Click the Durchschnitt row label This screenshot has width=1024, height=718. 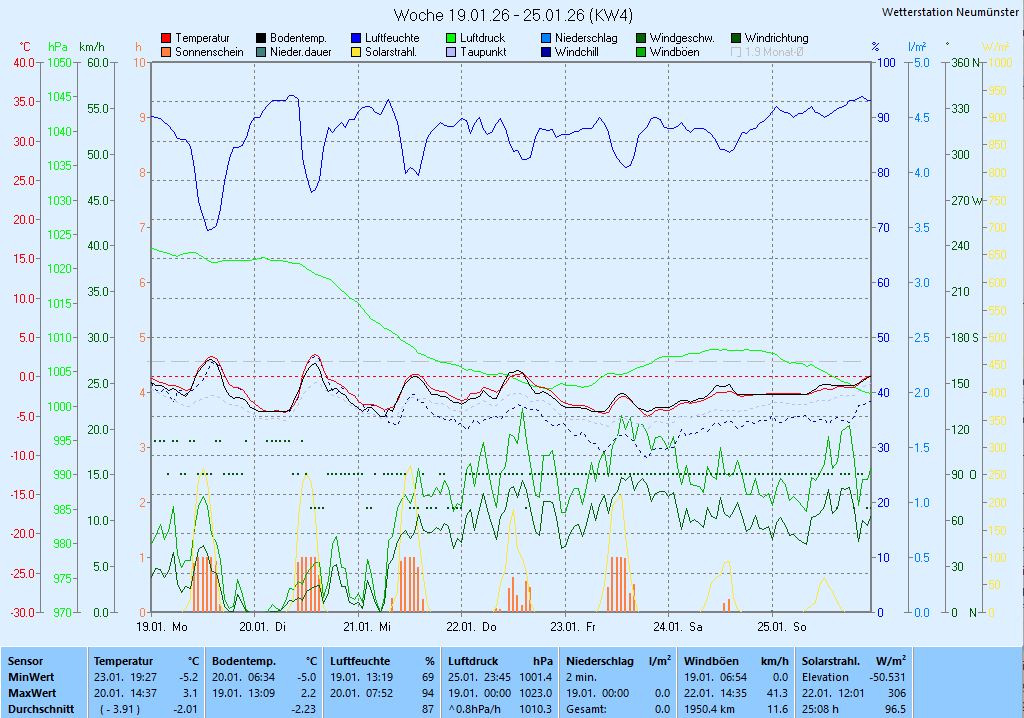point(39,709)
